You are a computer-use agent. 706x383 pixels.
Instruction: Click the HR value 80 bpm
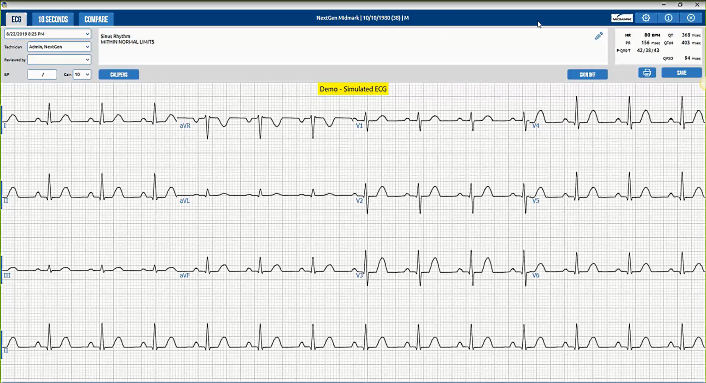click(x=652, y=35)
